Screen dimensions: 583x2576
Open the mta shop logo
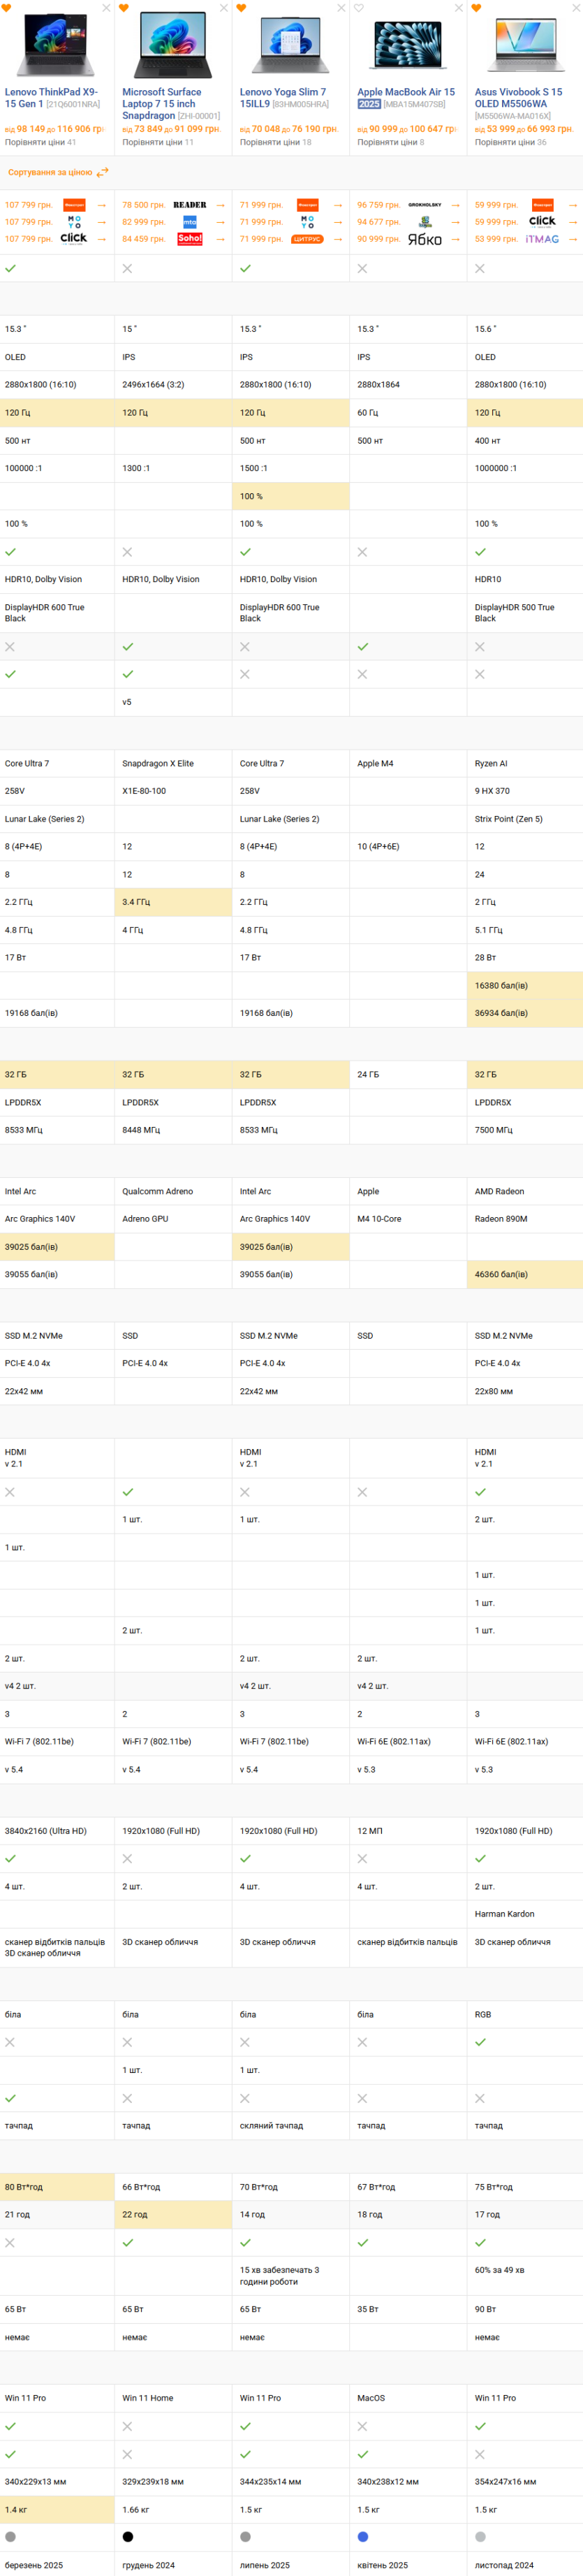[190, 222]
